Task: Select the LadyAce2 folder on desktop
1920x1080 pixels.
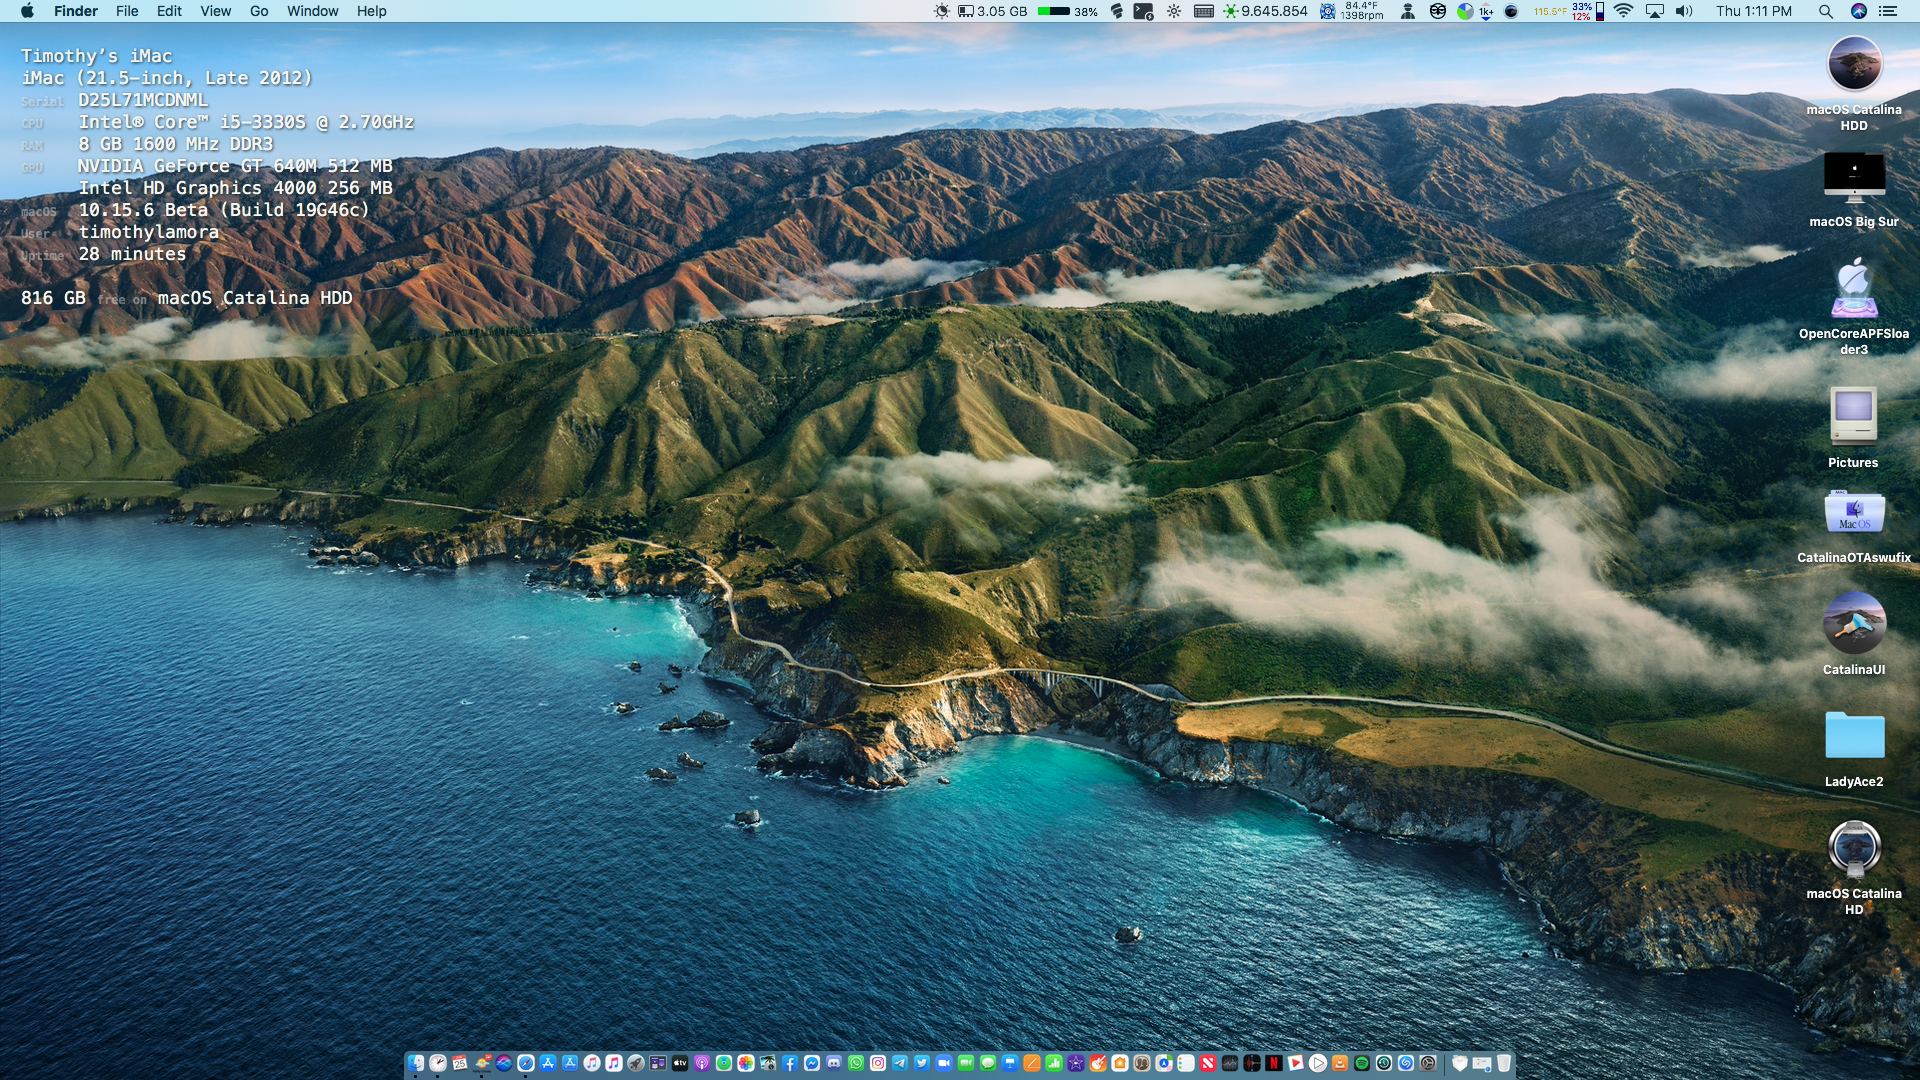Action: coord(1854,737)
